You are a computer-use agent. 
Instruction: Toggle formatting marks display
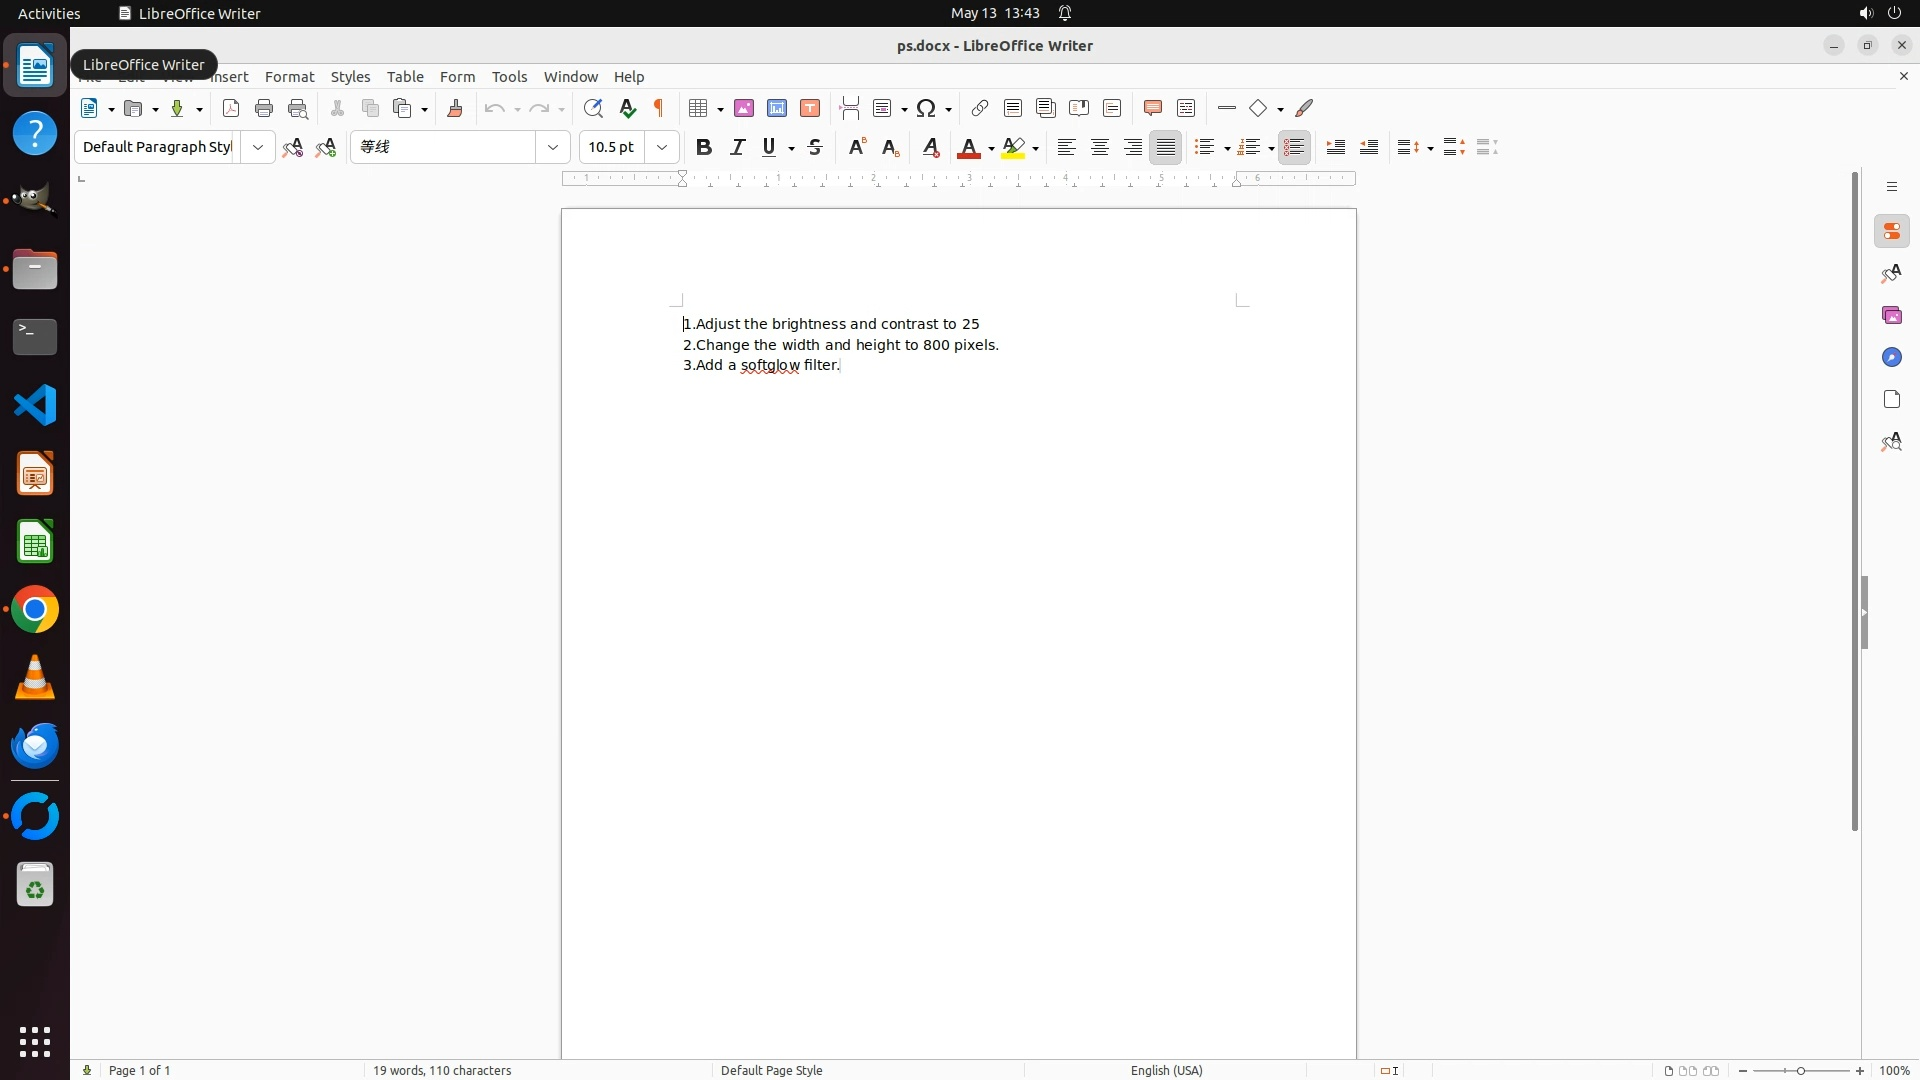(x=659, y=108)
